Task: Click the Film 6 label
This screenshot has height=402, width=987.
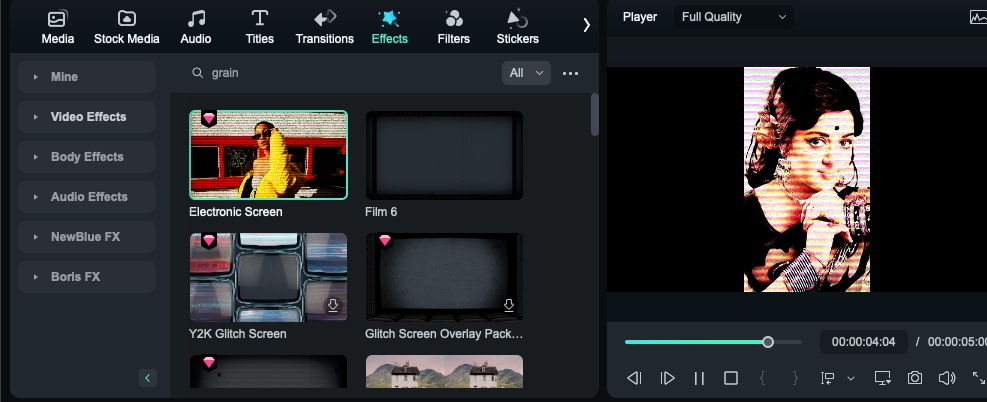Action: [381, 212]
